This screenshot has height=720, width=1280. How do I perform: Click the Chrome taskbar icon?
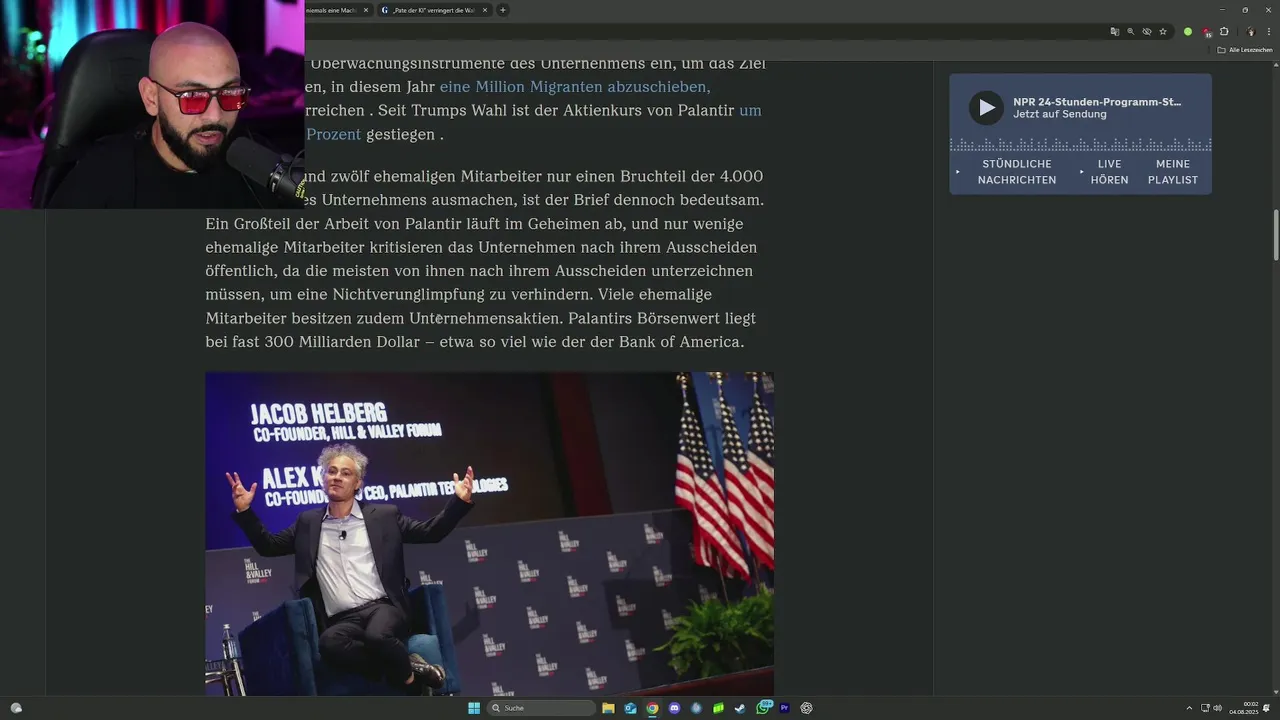click(x=652, y=708)
